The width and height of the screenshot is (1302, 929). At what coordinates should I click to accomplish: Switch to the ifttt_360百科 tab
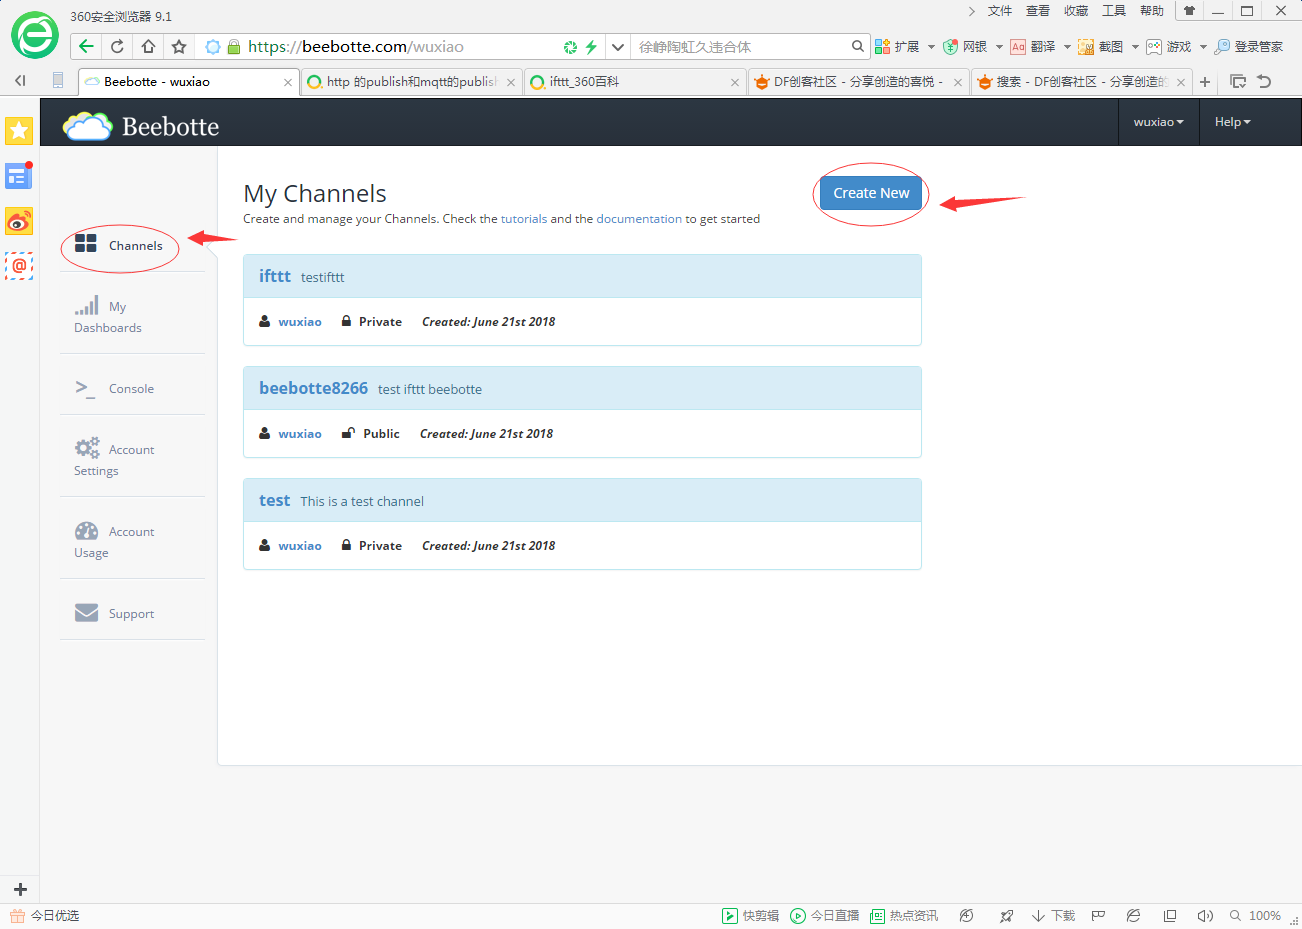click(x=635, y=82)
